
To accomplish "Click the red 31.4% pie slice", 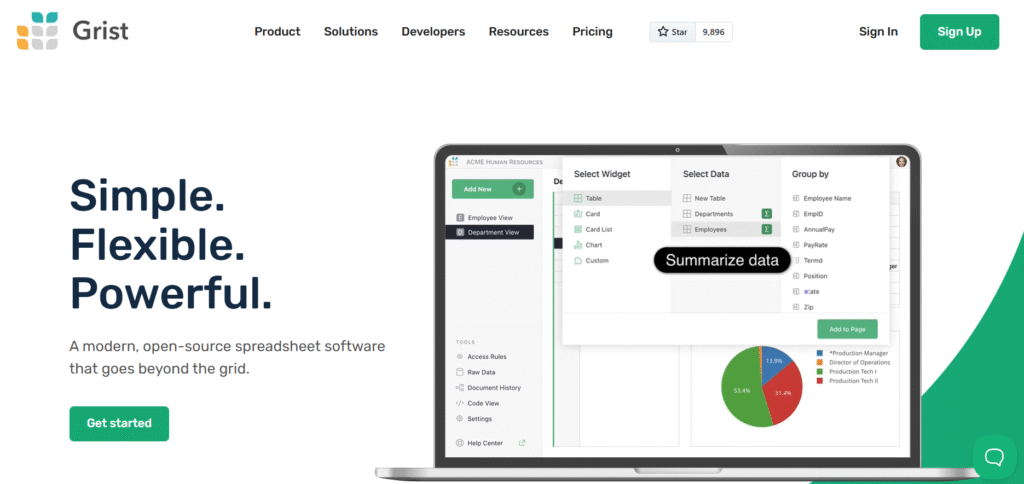I will 782,395.
